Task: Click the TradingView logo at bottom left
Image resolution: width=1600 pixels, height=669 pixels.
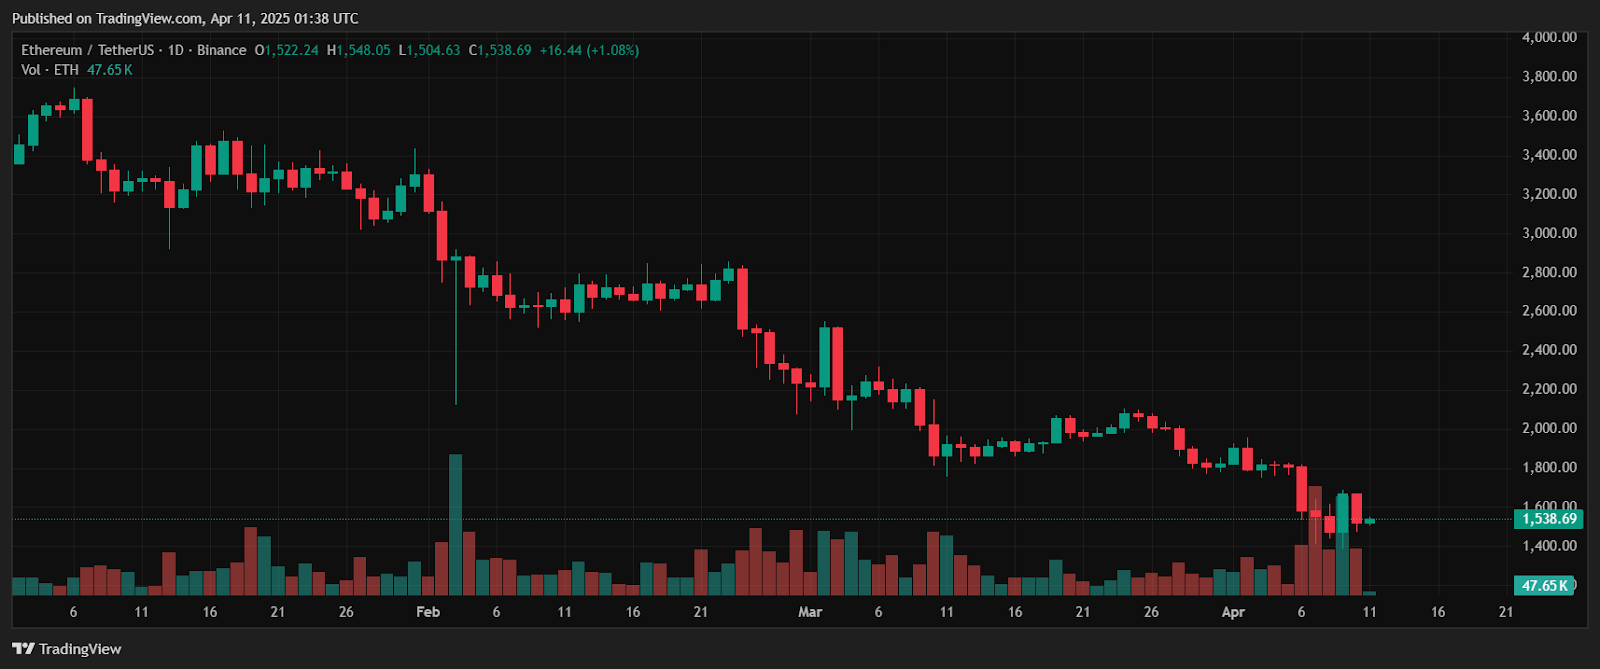Action: (67, 649)
